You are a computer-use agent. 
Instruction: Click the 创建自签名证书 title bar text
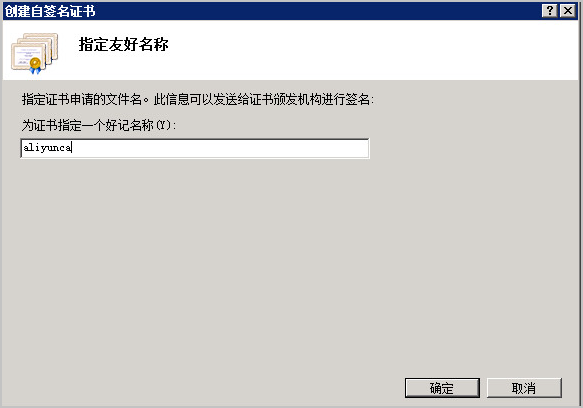click(x=50, y=11)
